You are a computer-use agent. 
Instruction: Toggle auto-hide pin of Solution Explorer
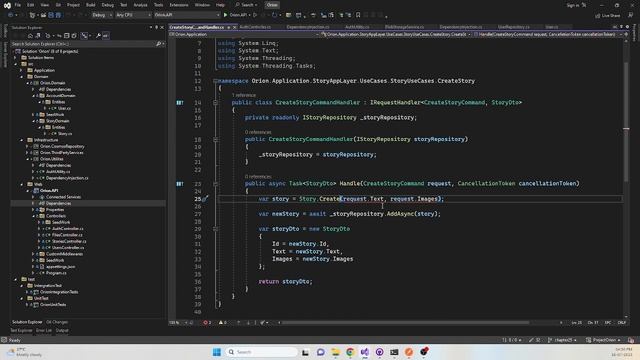(x=156, y=27)
